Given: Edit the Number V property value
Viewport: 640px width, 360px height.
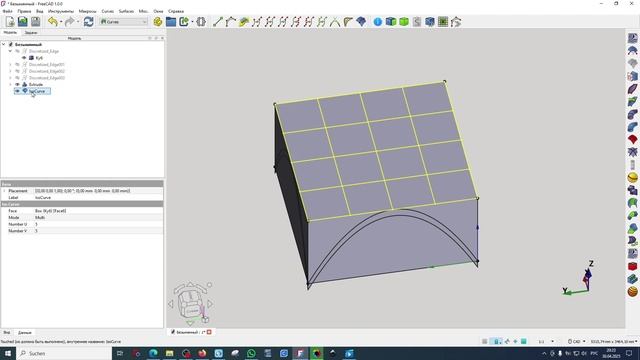Looking at the screenshot, I should pyautogui.click(x=98, y=231).
